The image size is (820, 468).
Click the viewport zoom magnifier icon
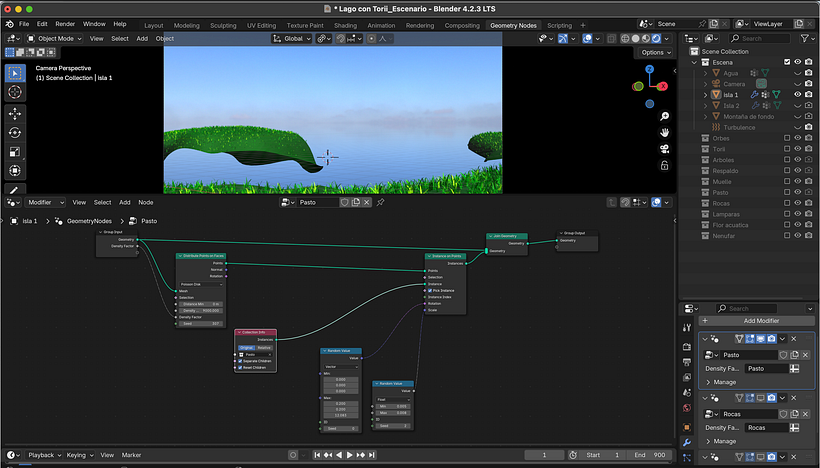pyautogui.click(x=665, y=116)
